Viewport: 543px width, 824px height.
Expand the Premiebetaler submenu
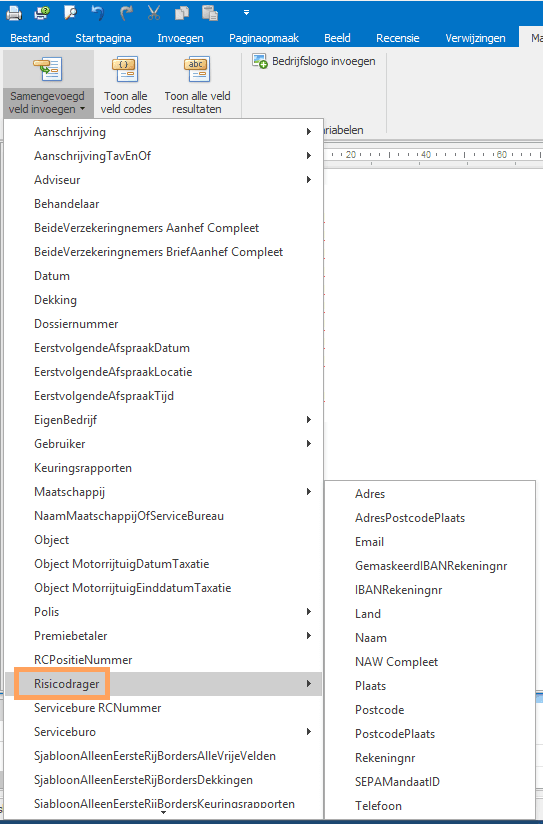point(163,636)
